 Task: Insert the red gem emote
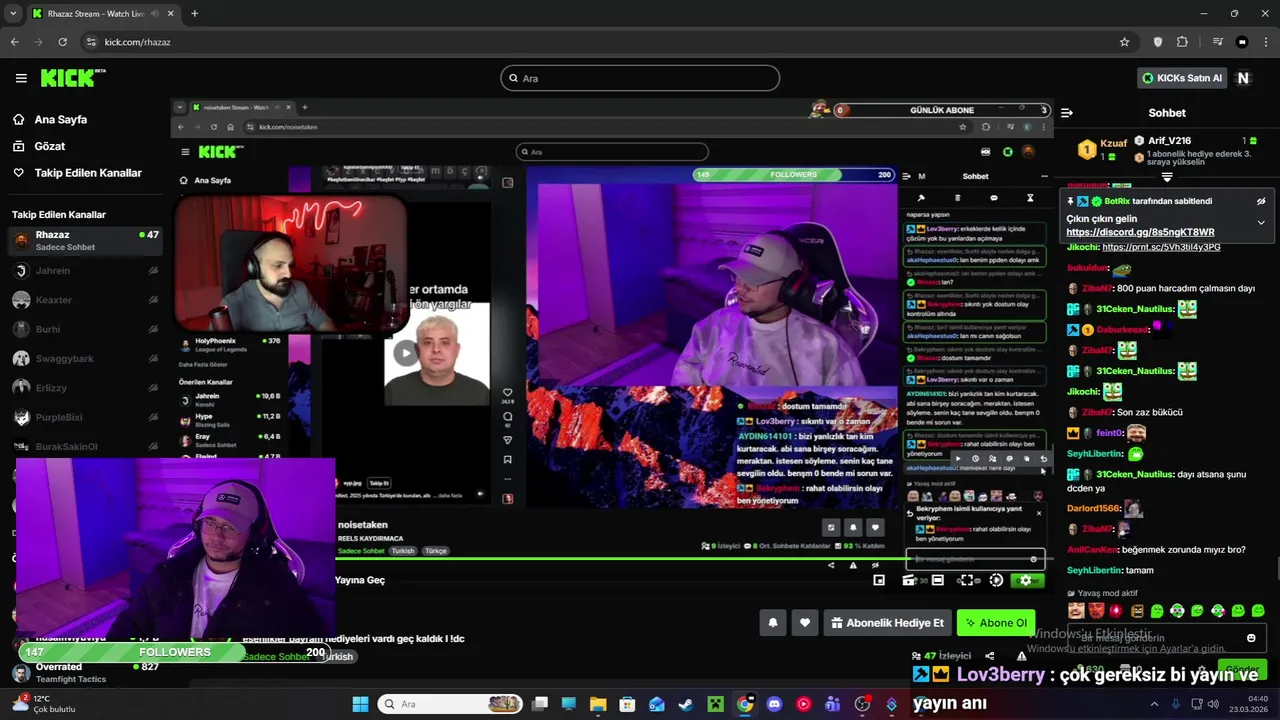click(x=1116, y=610)
